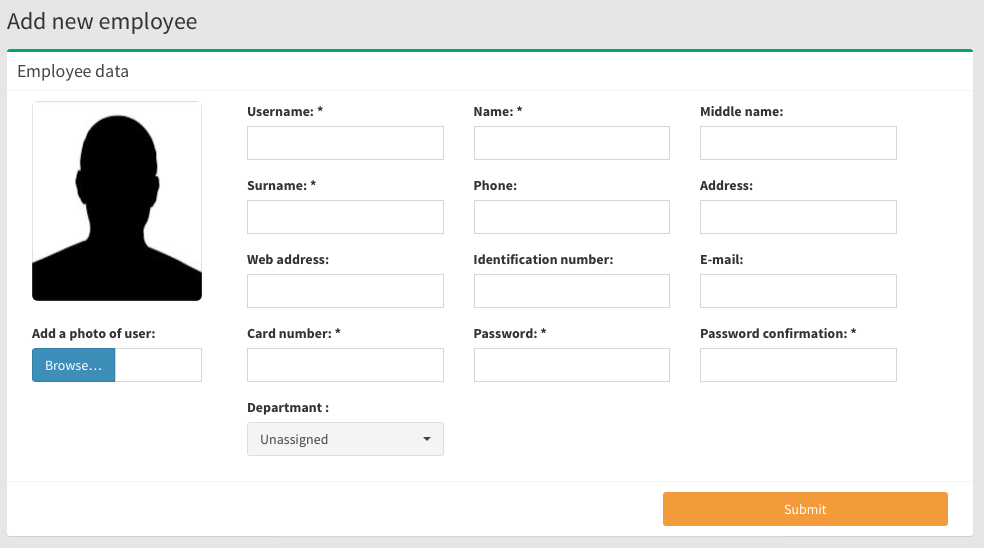Click the empty file name box beside Browse
984x548 pixels.
158,365
